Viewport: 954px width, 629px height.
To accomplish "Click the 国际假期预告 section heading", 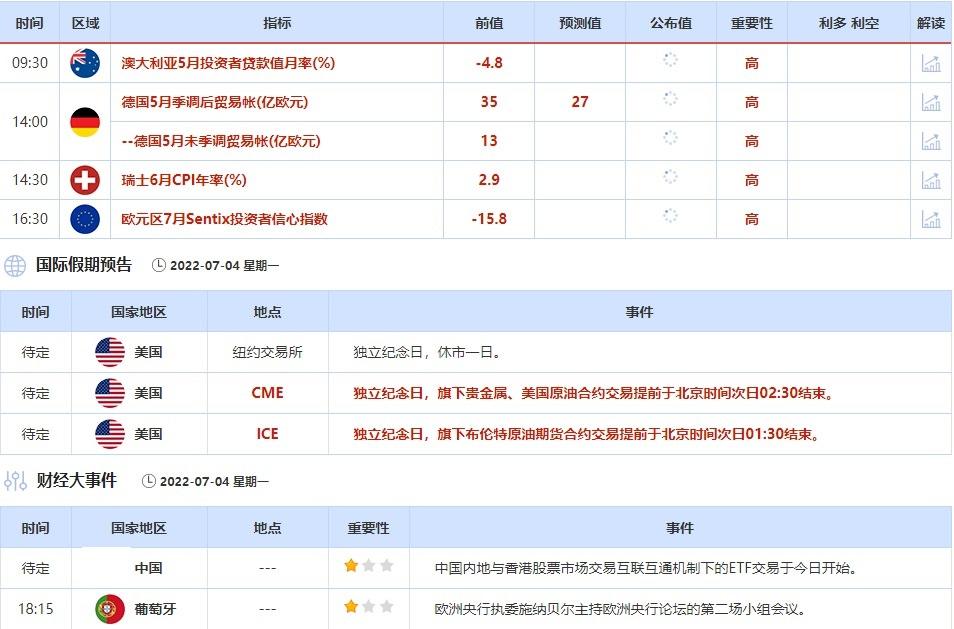I will point(84,265).
